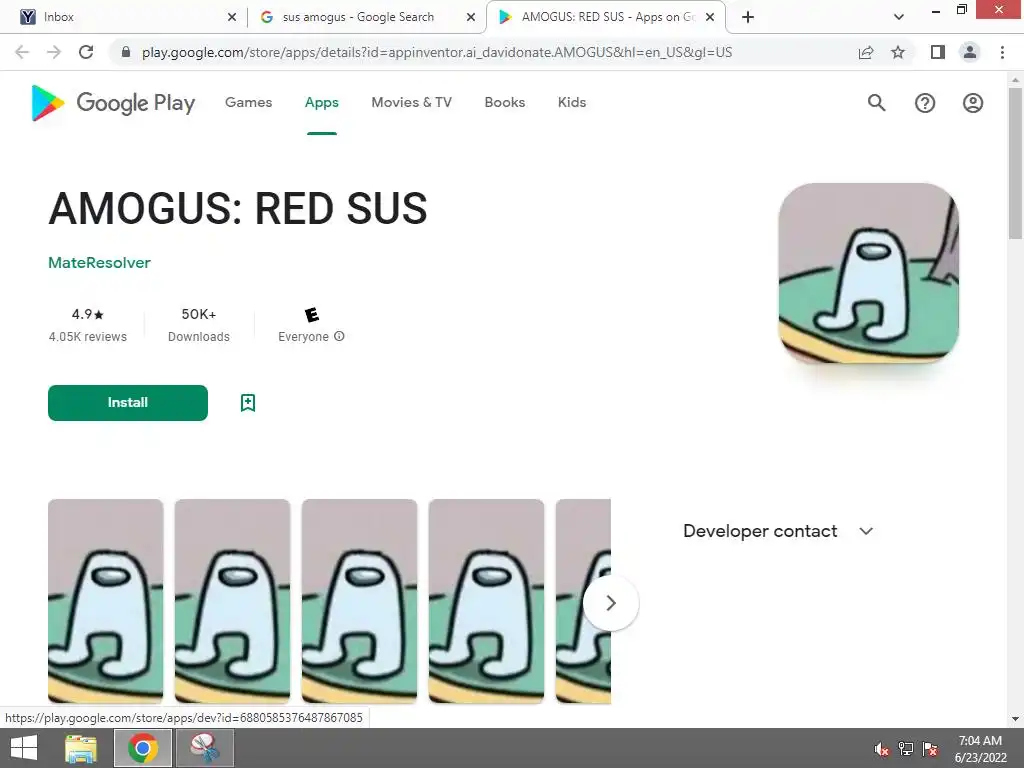Click the scrollbar up arrow
The height and width of the screenshot is (768, 1024).
coord(1015,79)
